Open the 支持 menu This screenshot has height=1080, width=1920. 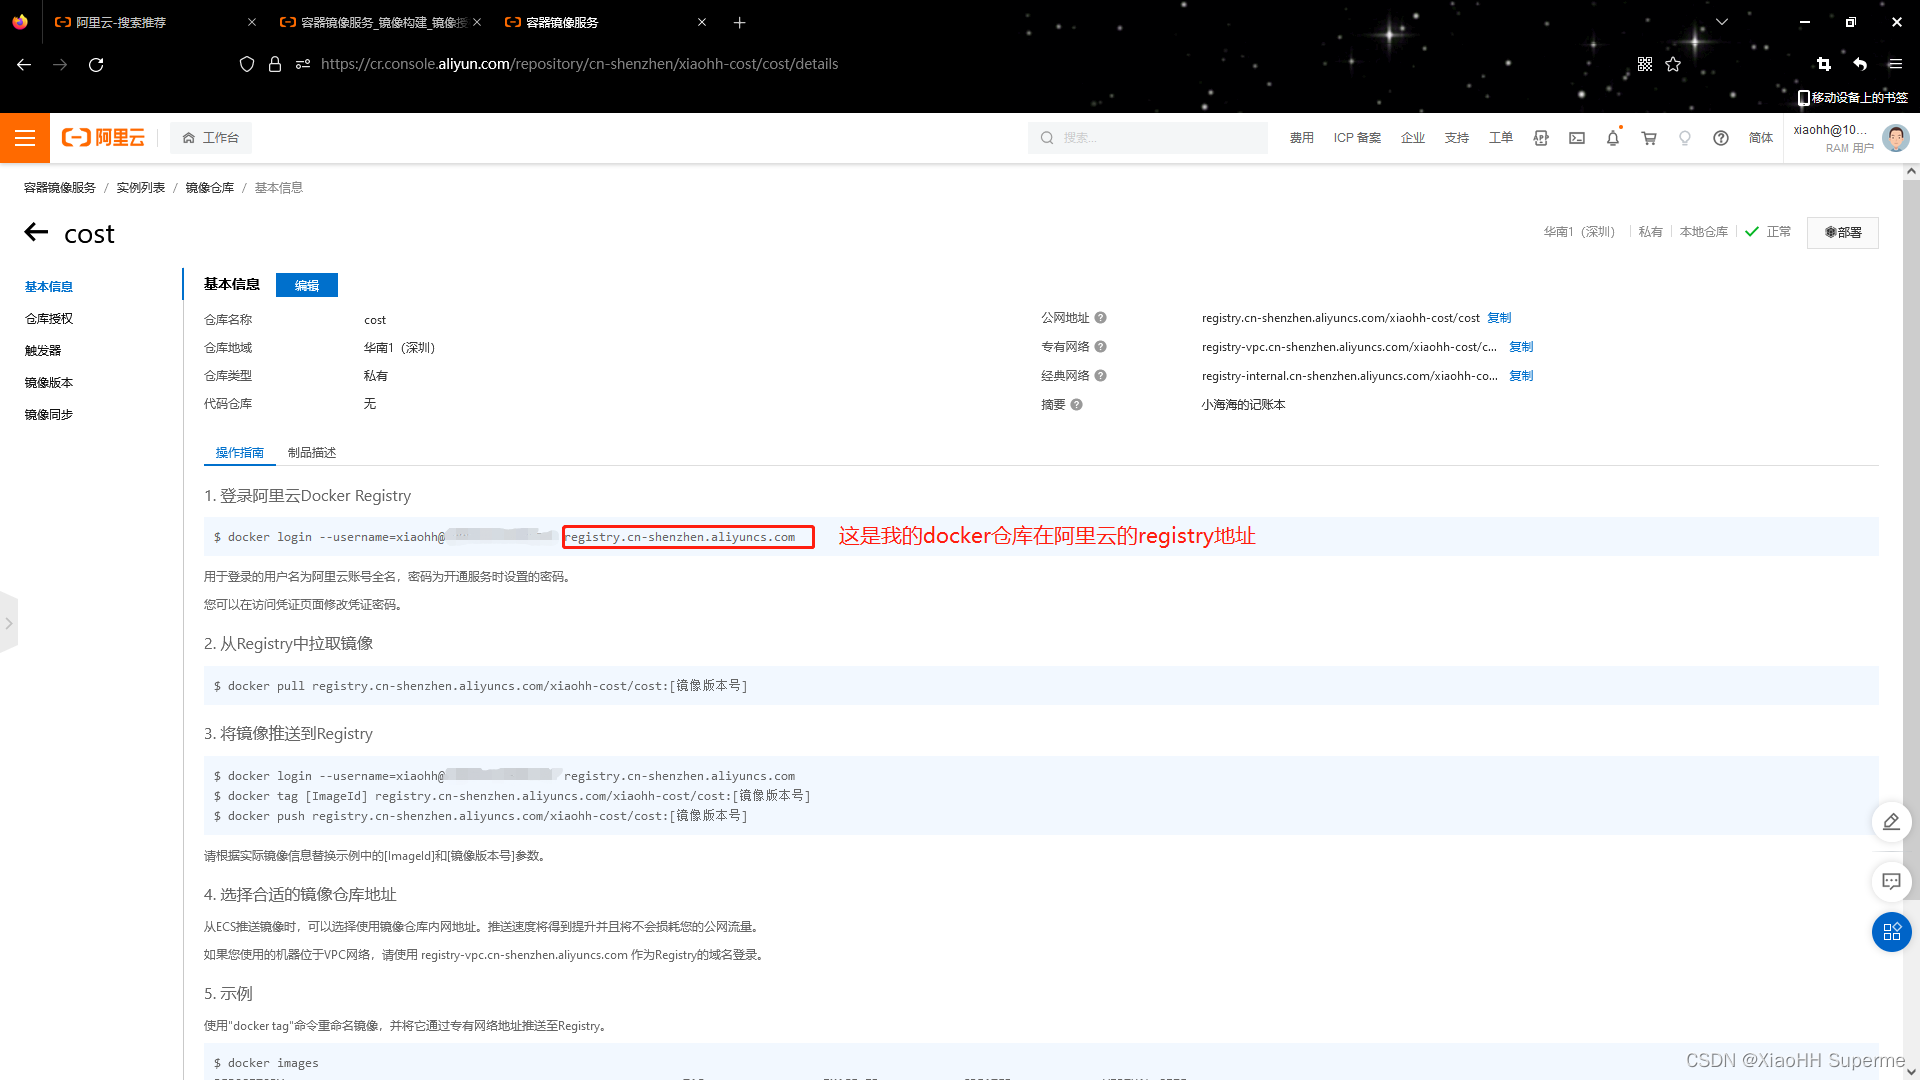point(1457,138)
